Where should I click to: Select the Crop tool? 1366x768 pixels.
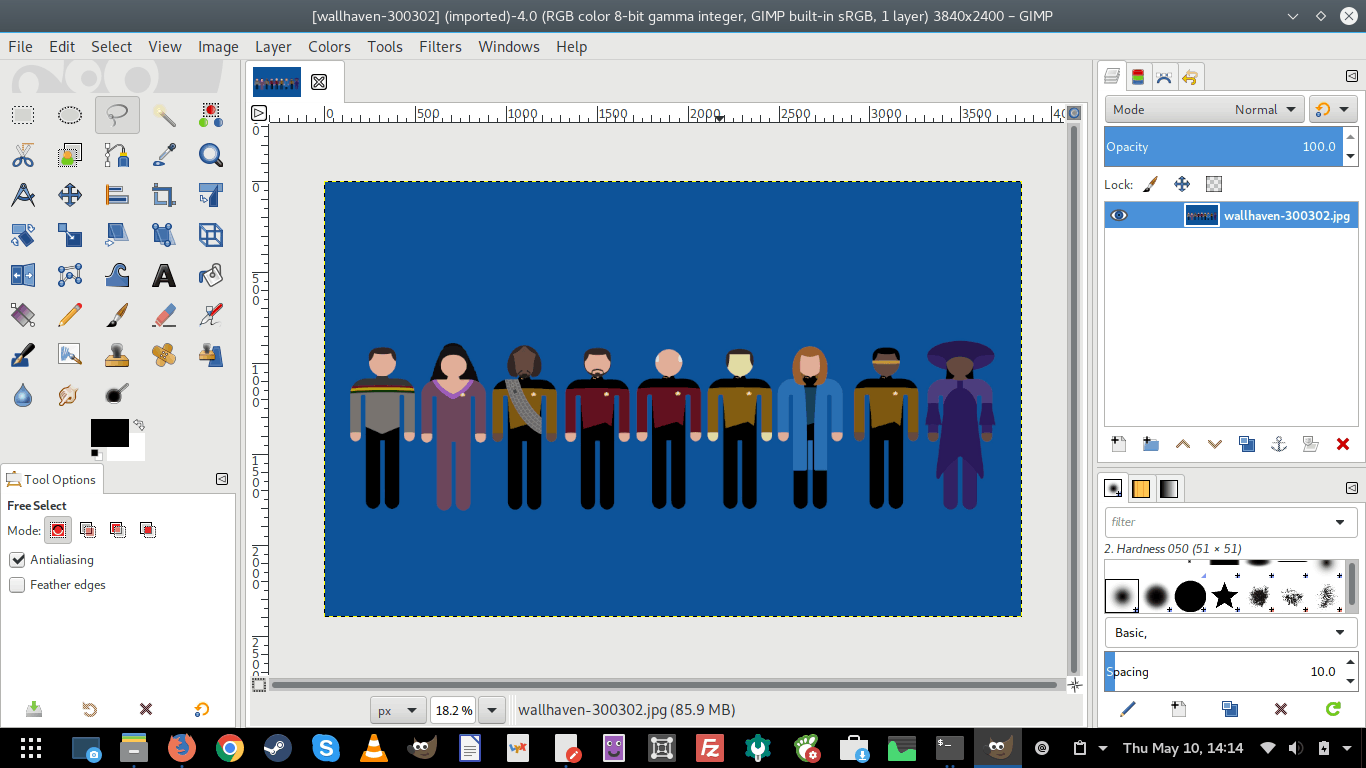tap(164, 195)
